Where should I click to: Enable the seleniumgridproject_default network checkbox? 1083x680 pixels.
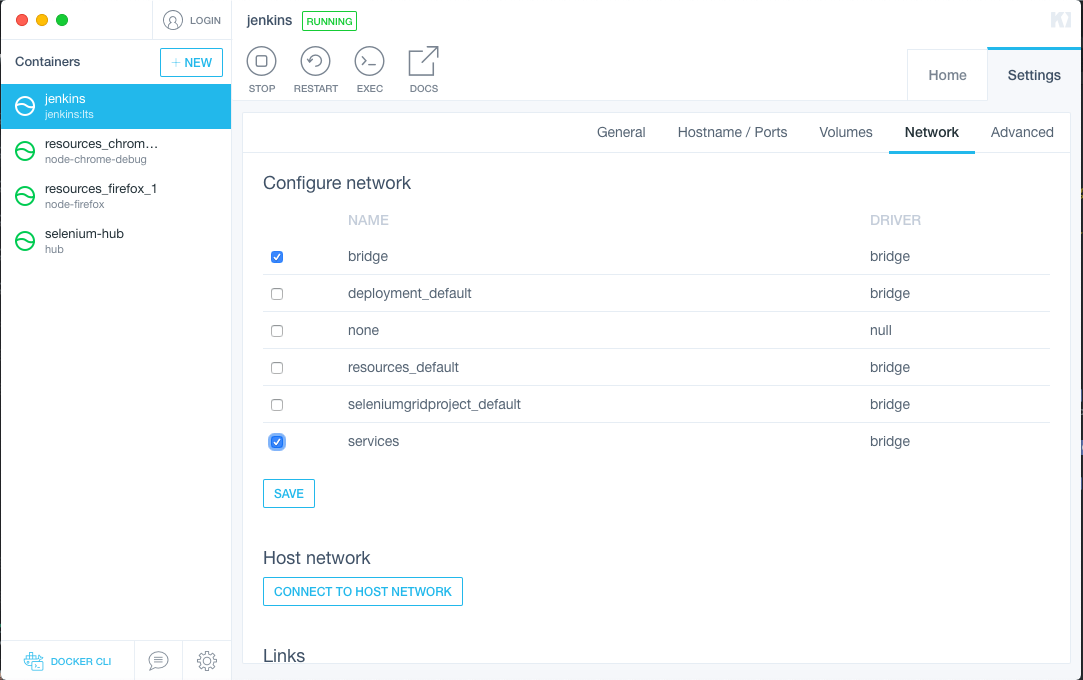(x=277, y=404)
